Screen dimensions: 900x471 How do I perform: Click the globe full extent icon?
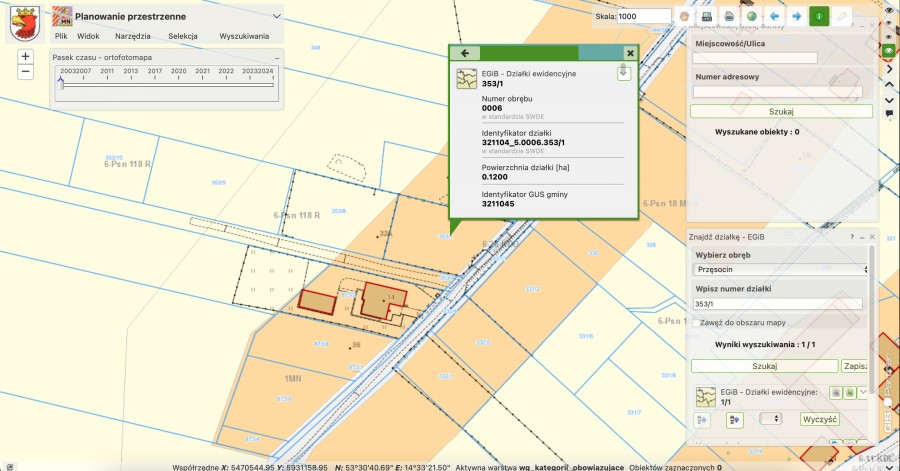pyautogui.click(x=751, y=17)
